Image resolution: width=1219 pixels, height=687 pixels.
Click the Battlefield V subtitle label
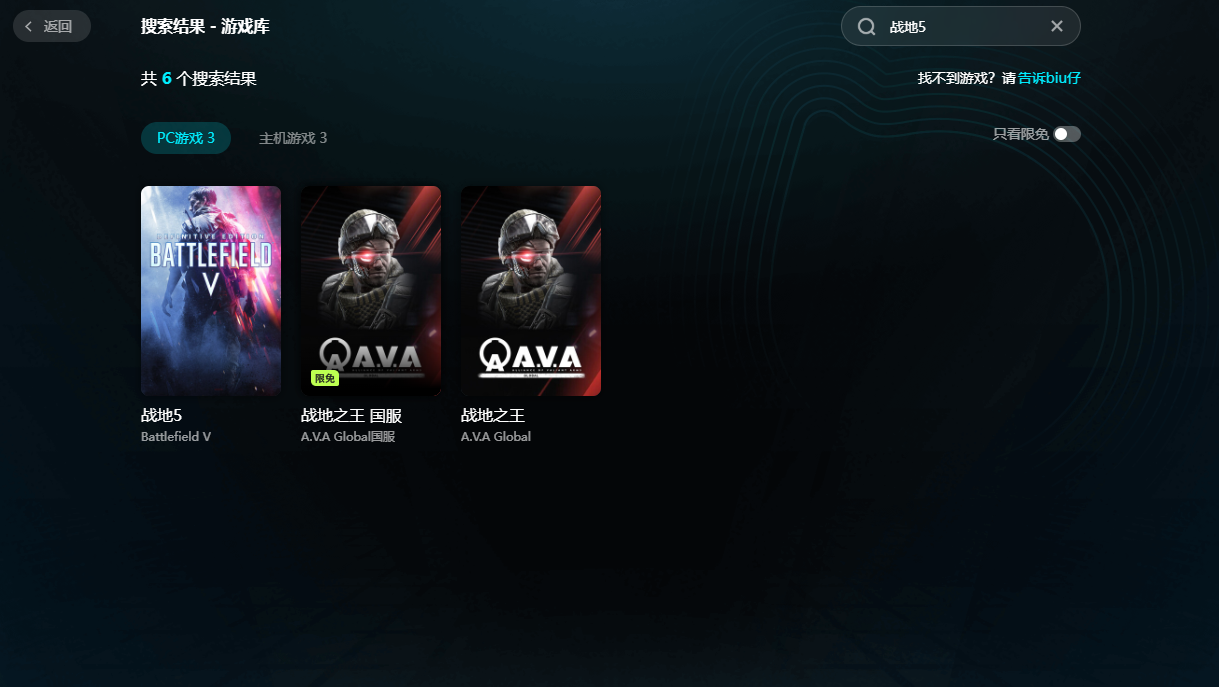pos(176,437)
